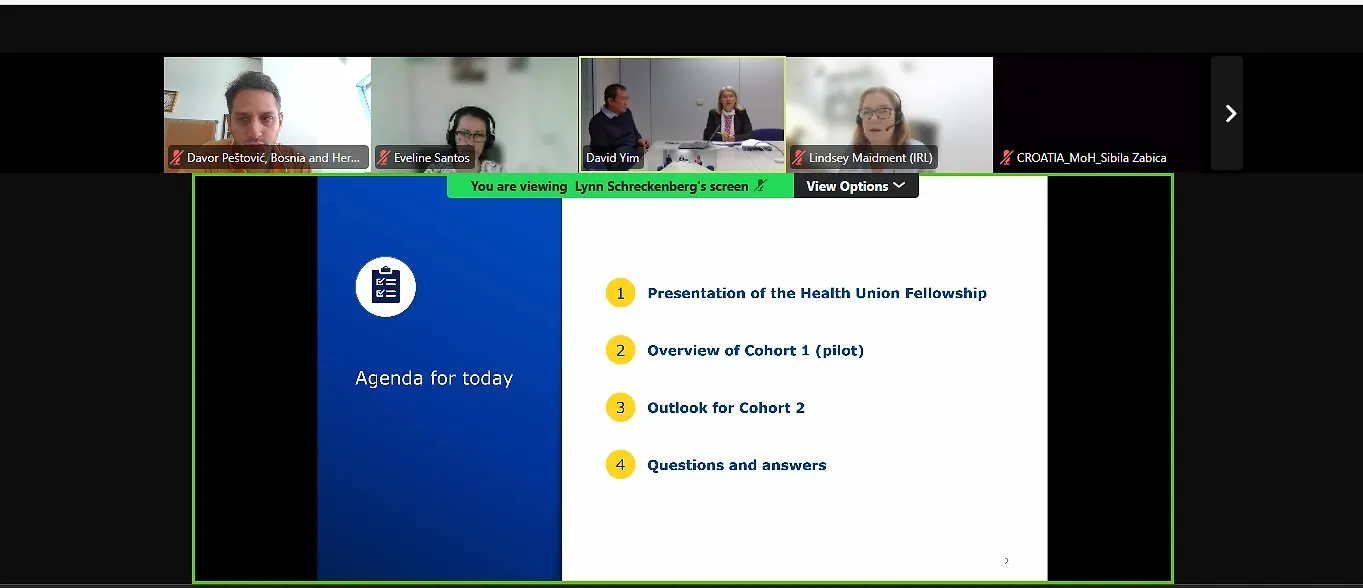Click the yellow number 1 circle
Viewport: 1363px width, 588px height.
pyautogui.click(x=620, y=293)
